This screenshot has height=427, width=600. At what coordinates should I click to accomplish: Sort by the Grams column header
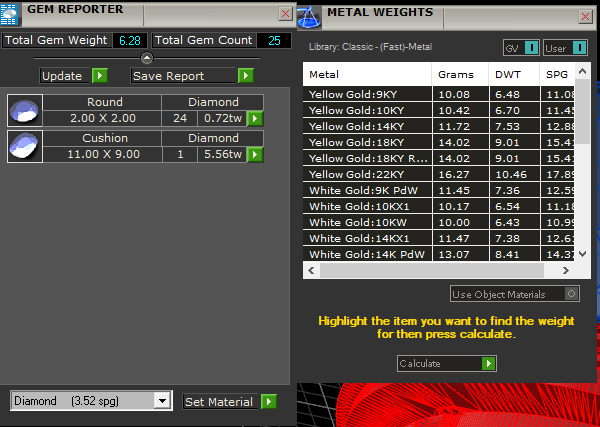(456, 75)
